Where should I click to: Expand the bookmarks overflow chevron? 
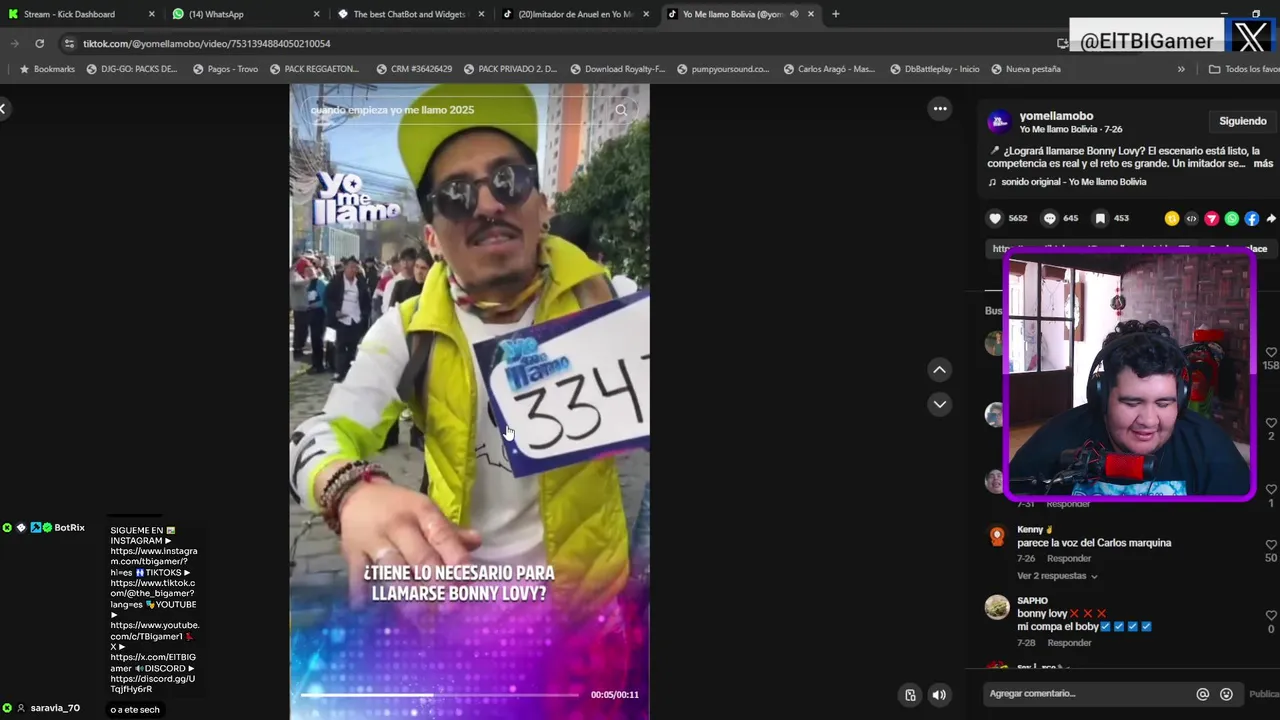(x=1181, y=69)
